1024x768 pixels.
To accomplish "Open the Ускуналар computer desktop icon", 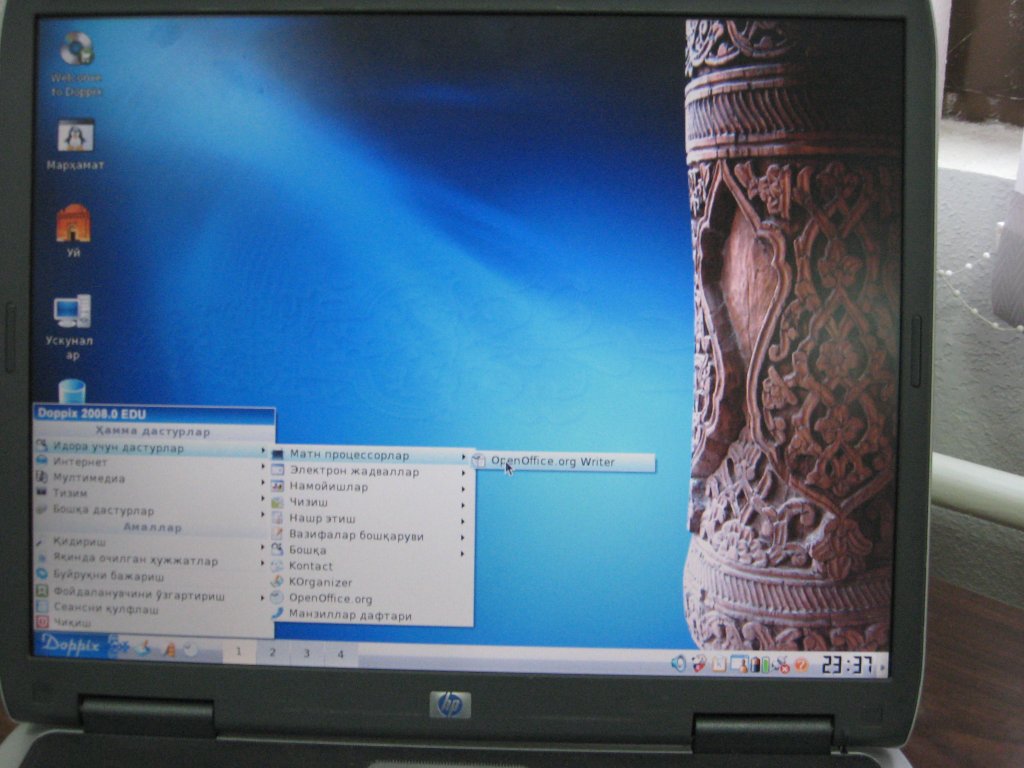I will [71, 327].
